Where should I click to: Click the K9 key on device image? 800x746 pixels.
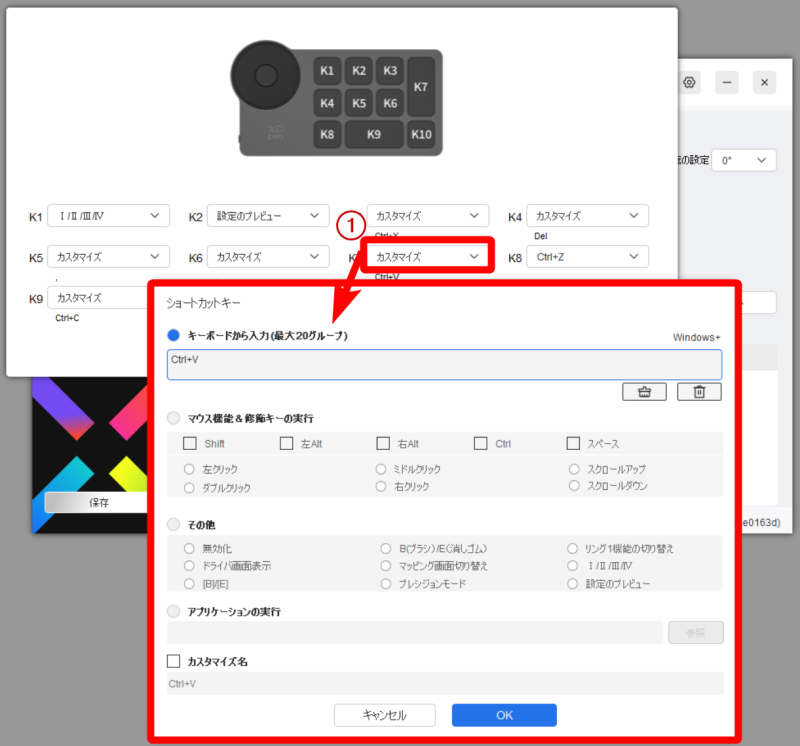point(374,134)
